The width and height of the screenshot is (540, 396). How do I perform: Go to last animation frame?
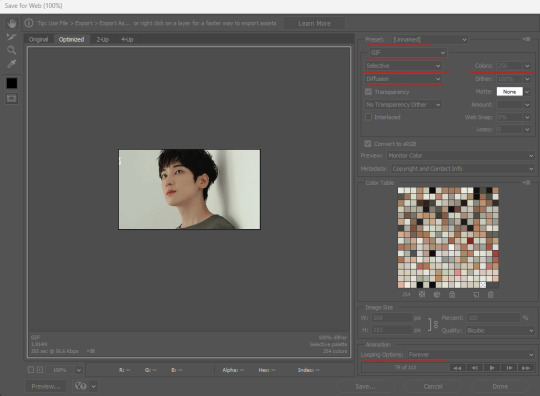click(x=526, y=368)
